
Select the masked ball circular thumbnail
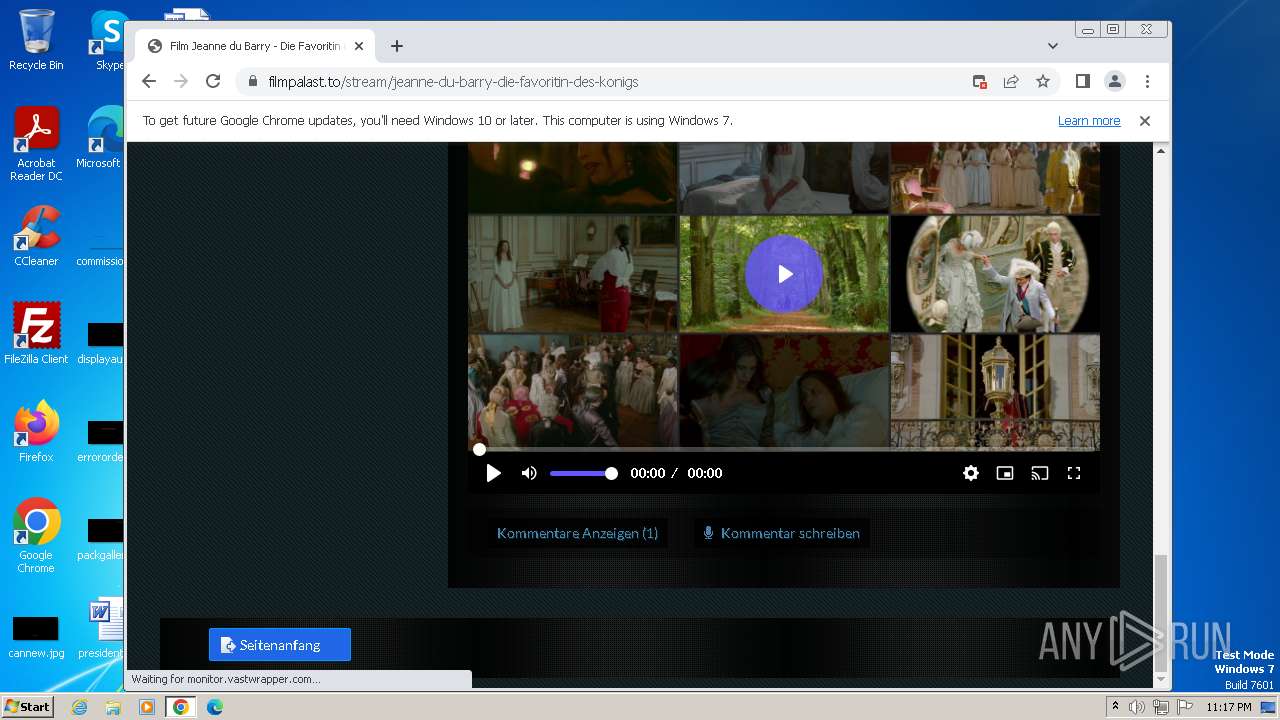tap(995, 273)
